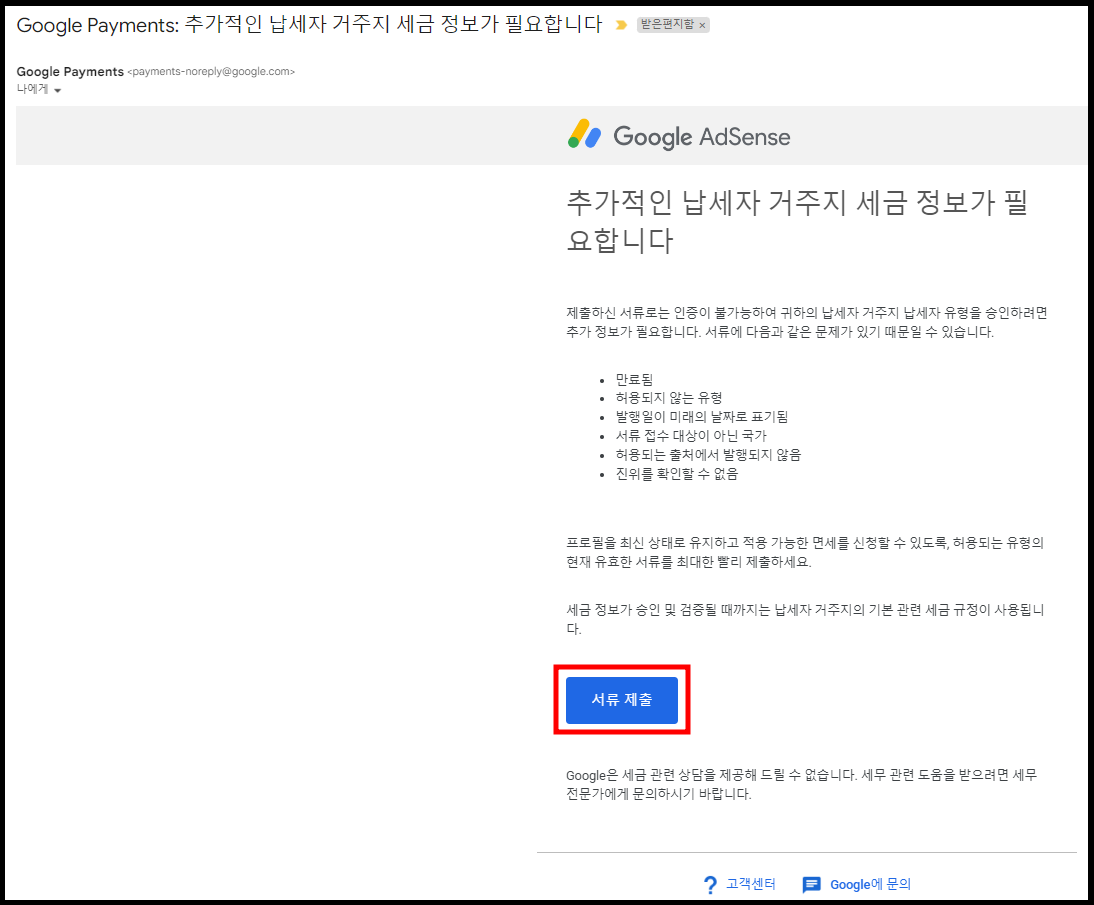This screenshot has height=905, width=1094.
Task: Click the 나에게 recipient text
Action: 32,89
